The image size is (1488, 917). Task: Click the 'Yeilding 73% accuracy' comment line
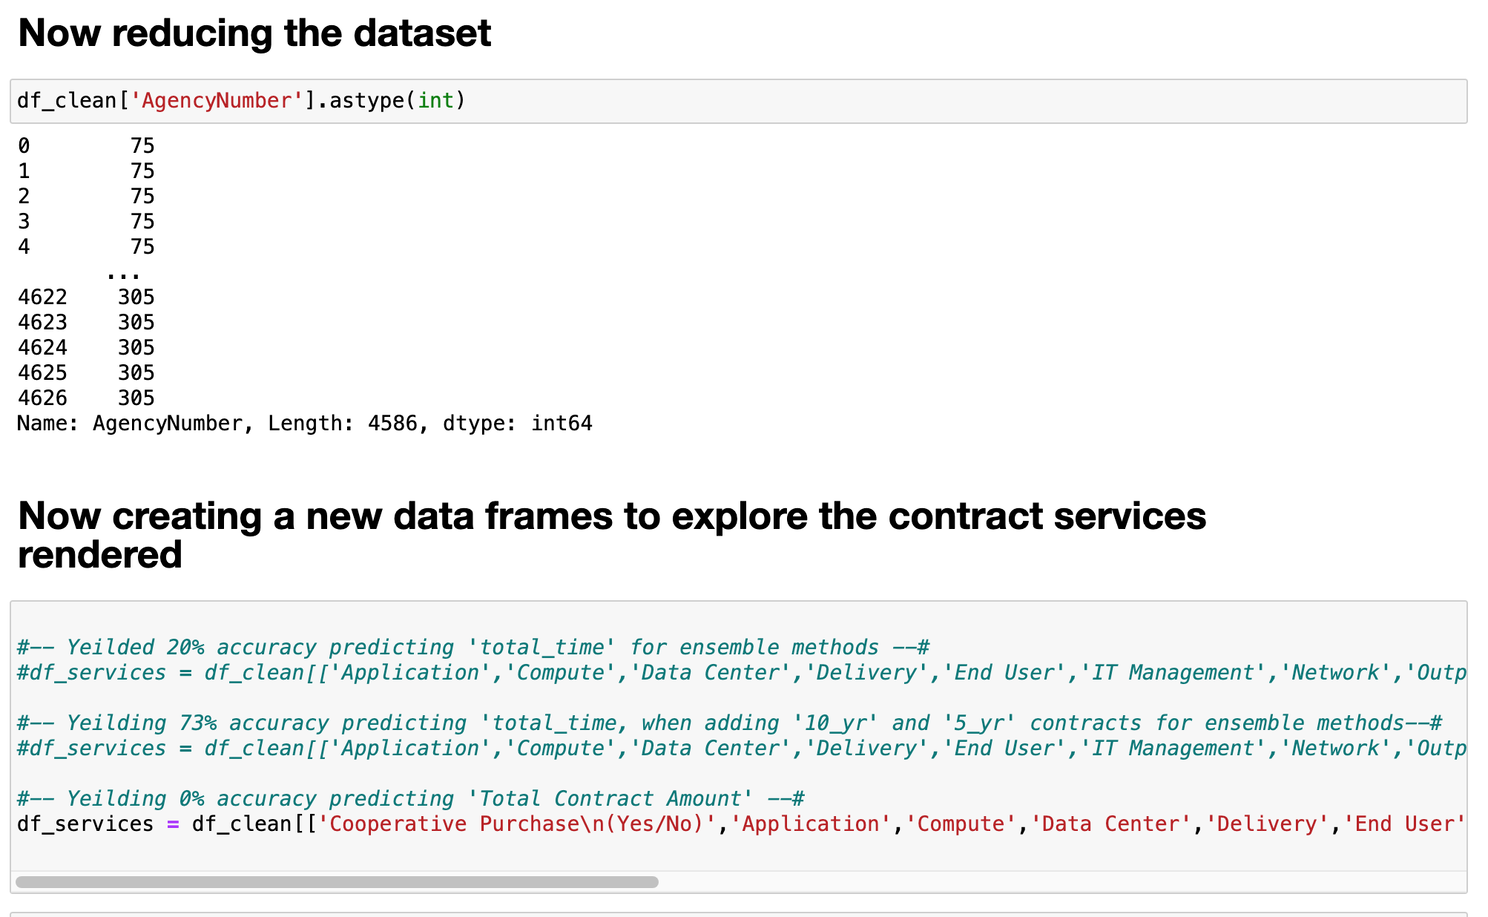click(729, 723)
